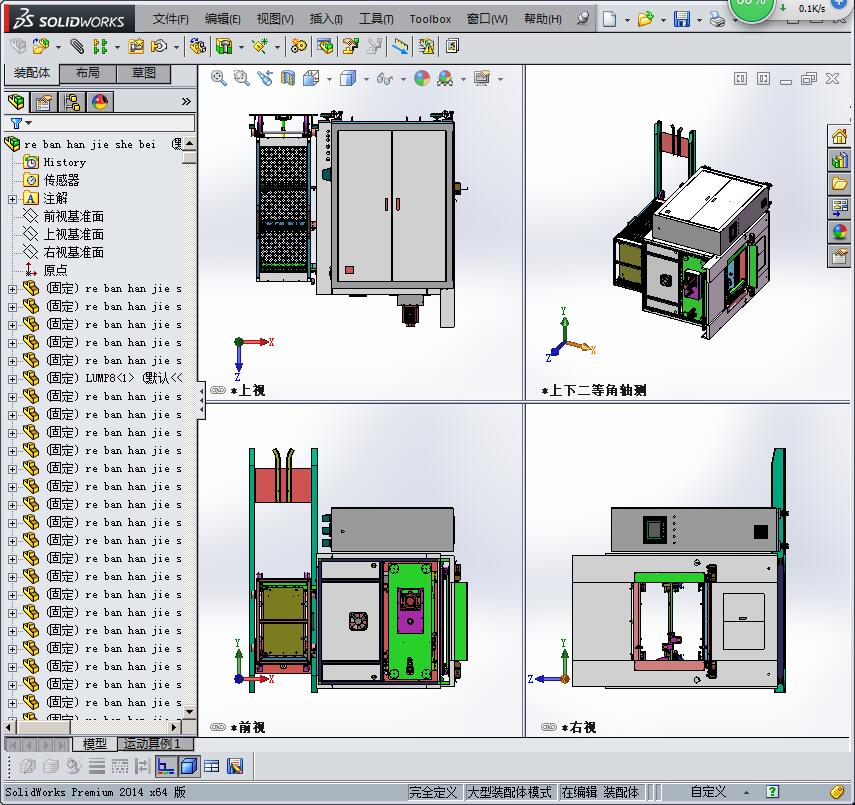Open the DisplayManager tab icon
The image size is (855, 805).
tap(100, 102)
